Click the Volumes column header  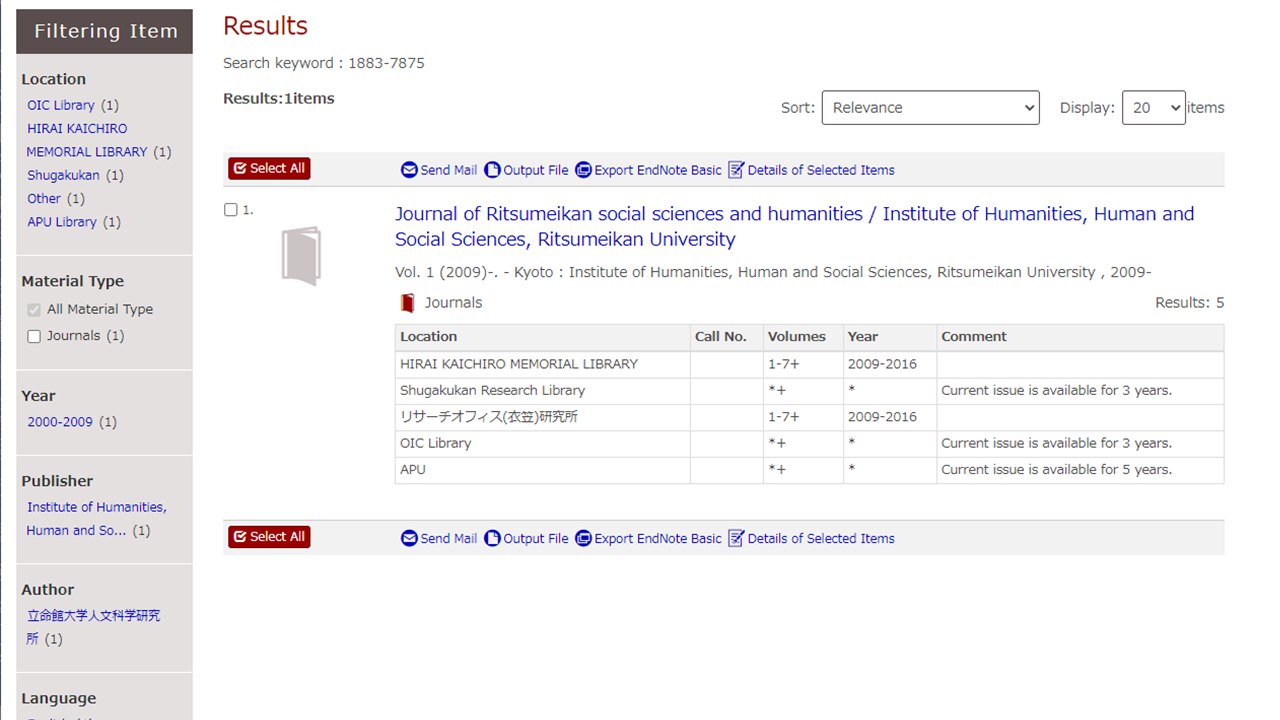(x=803, y=337)
